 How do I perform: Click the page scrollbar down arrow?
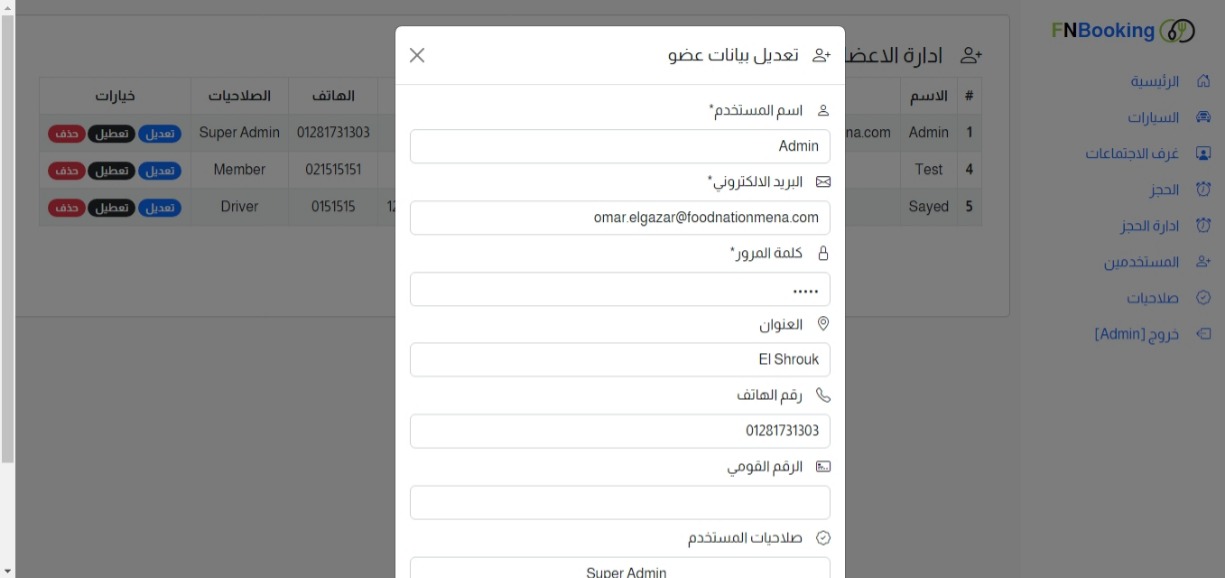[7, 570]
